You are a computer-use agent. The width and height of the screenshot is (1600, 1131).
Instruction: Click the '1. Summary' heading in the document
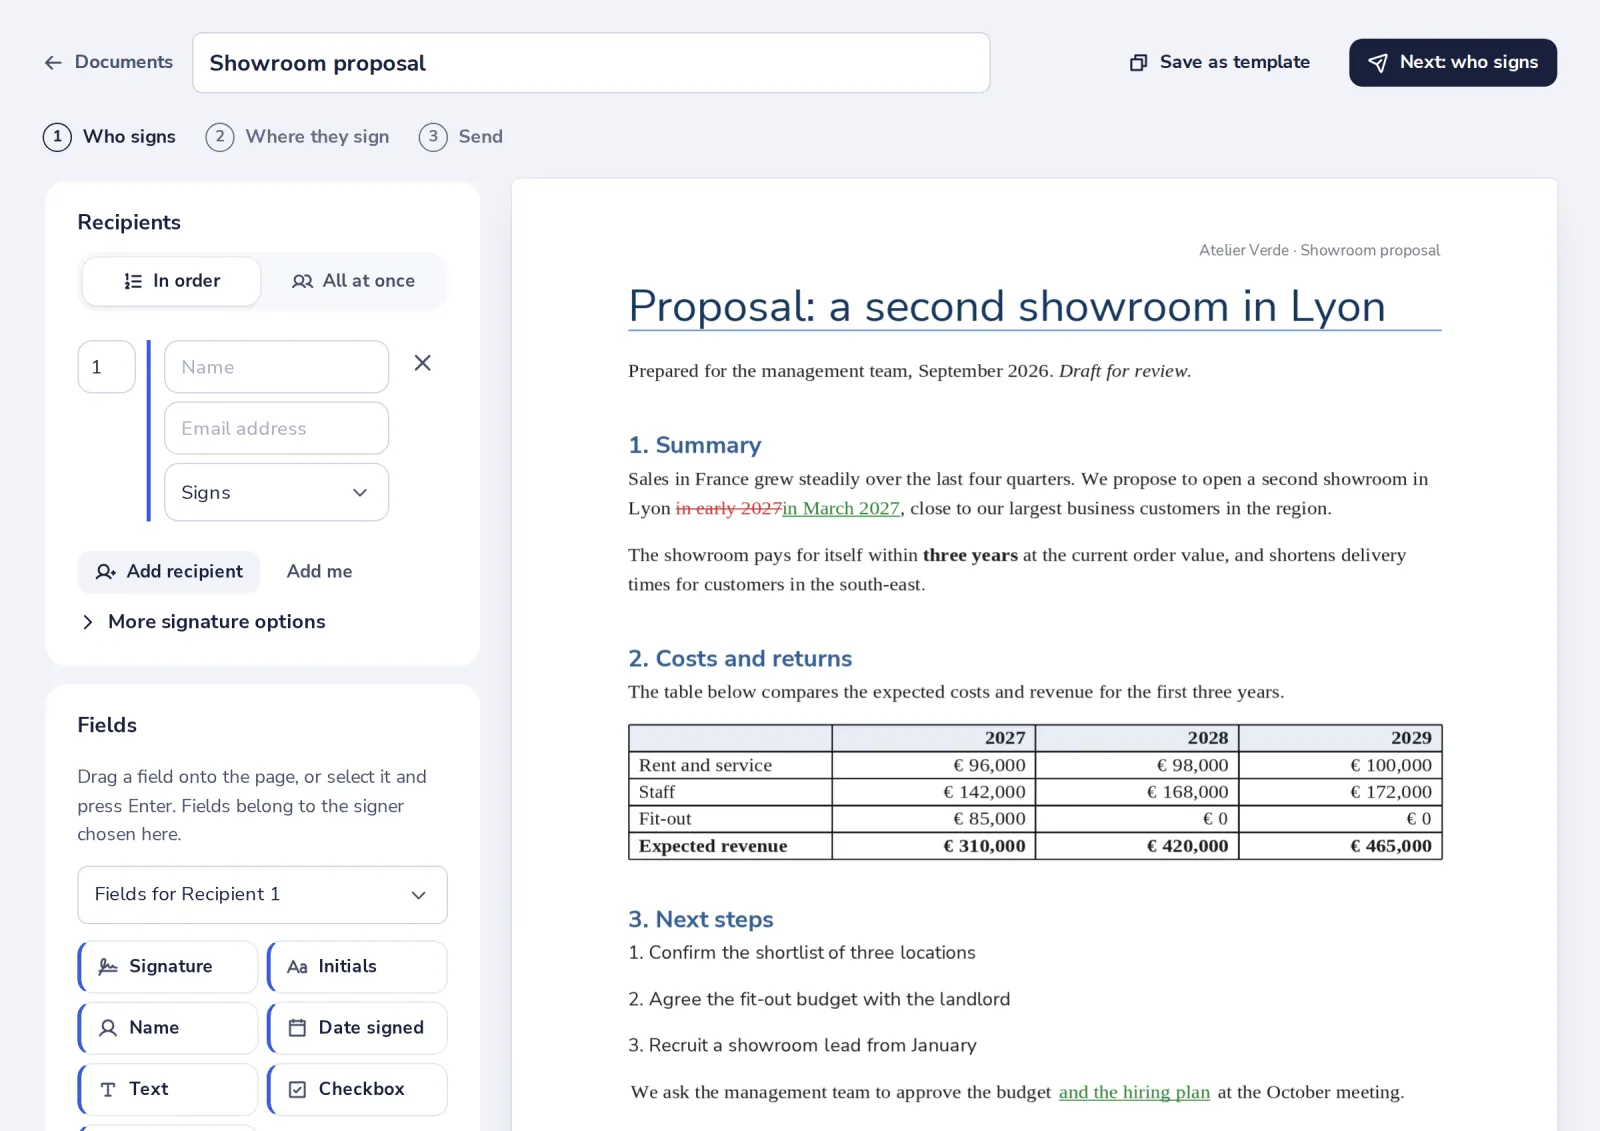tap(694, 445)
